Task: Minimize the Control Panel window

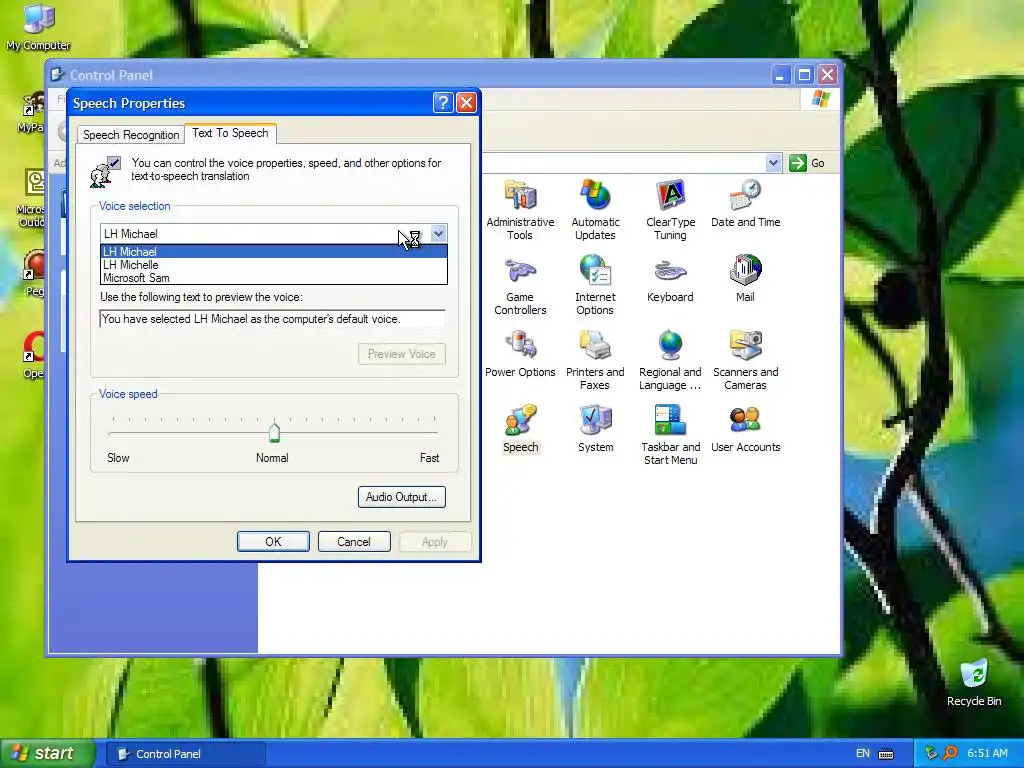Action: 780,74
